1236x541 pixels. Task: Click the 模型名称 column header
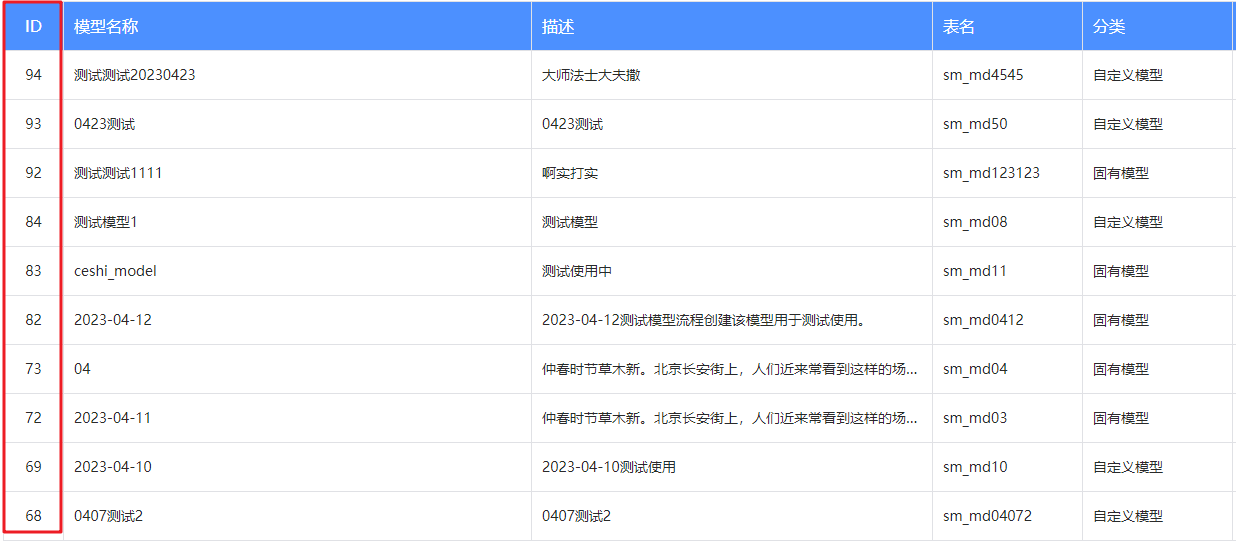point(106,27)
